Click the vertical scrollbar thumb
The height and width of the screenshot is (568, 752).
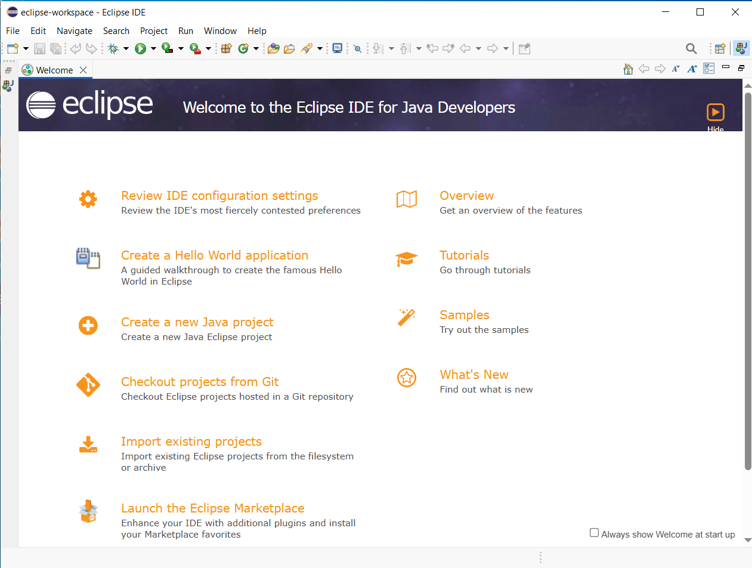coord(748,281)
